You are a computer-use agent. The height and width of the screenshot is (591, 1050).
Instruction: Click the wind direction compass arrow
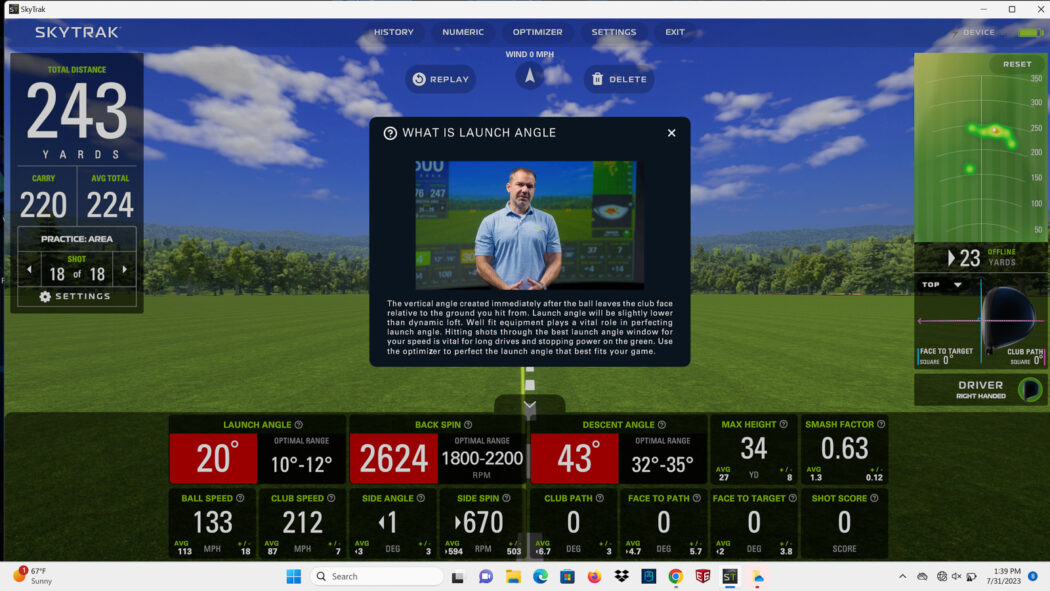(x=529, y=76)
